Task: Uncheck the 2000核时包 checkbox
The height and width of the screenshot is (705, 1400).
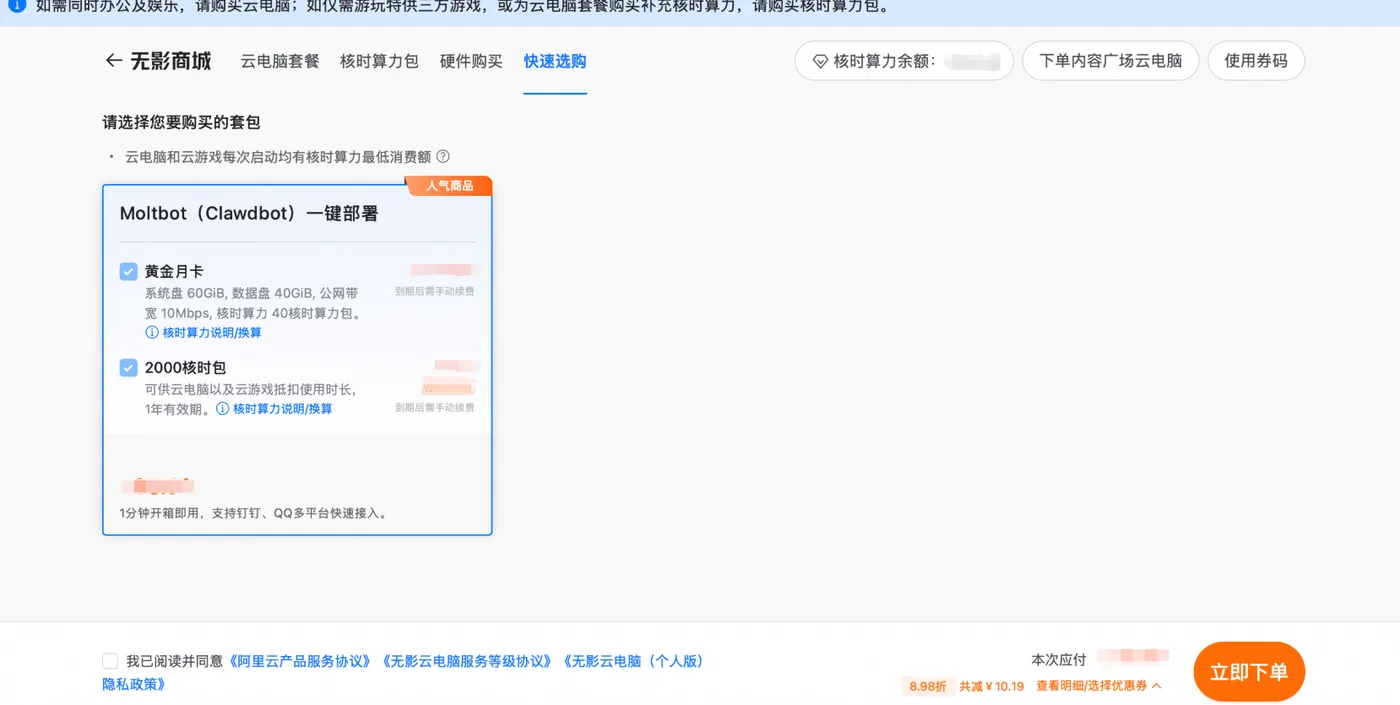Action: pos(128,367)
